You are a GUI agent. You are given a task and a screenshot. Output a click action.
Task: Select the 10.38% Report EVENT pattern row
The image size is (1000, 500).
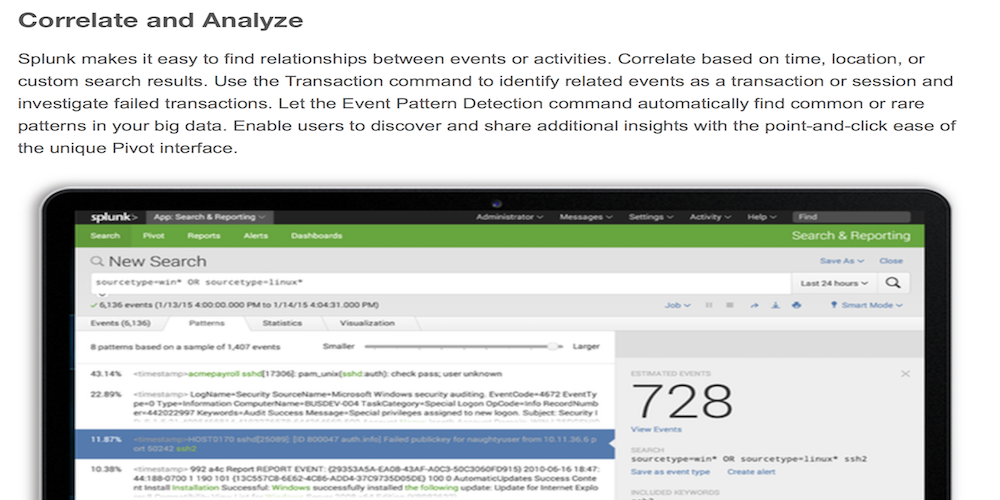(x=345, y=479)
